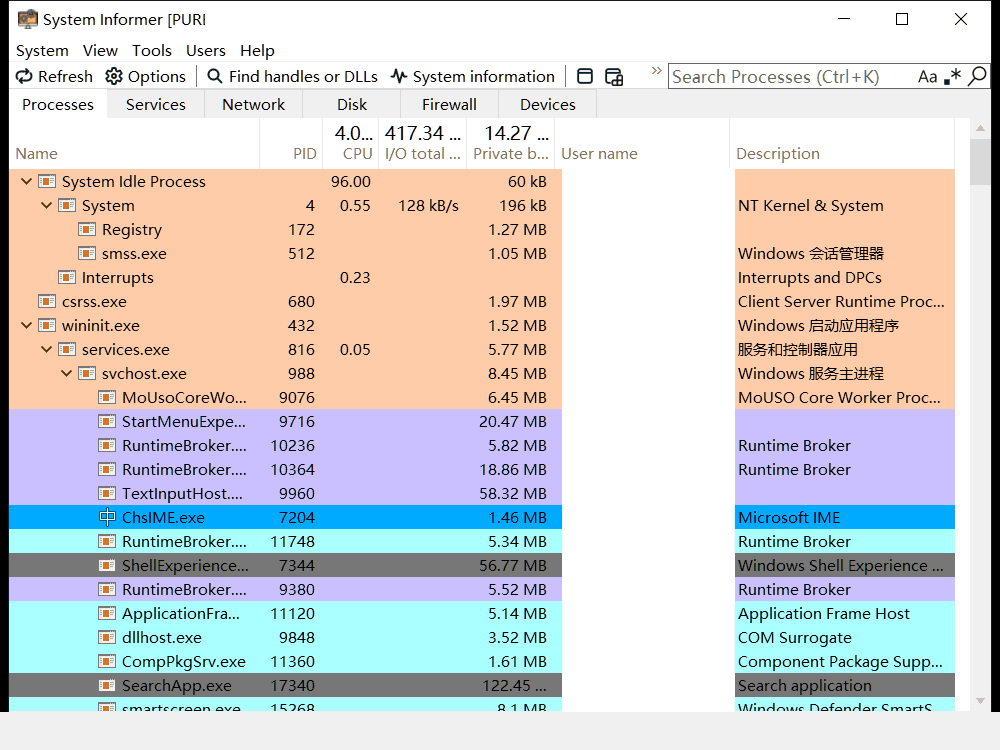This screenshot has width=1000, height=750.
Task: Collapse the System process node
Action: tap(47, 205)
